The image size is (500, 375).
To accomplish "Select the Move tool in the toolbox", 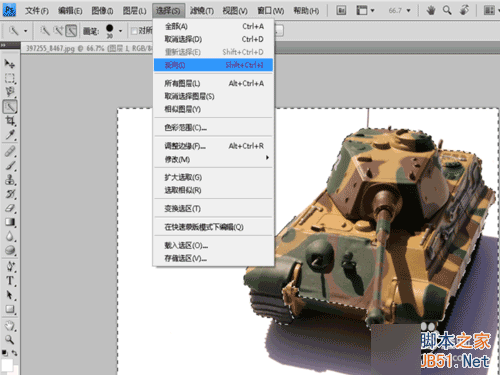I will coord(9,63).
